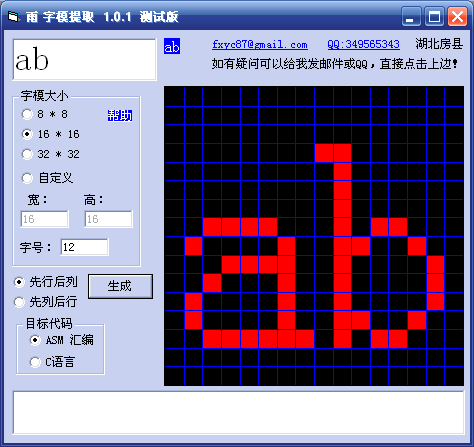The image size is (474, 447).
Task: Click the empty output text area at bottom
Action: point(238,413)
